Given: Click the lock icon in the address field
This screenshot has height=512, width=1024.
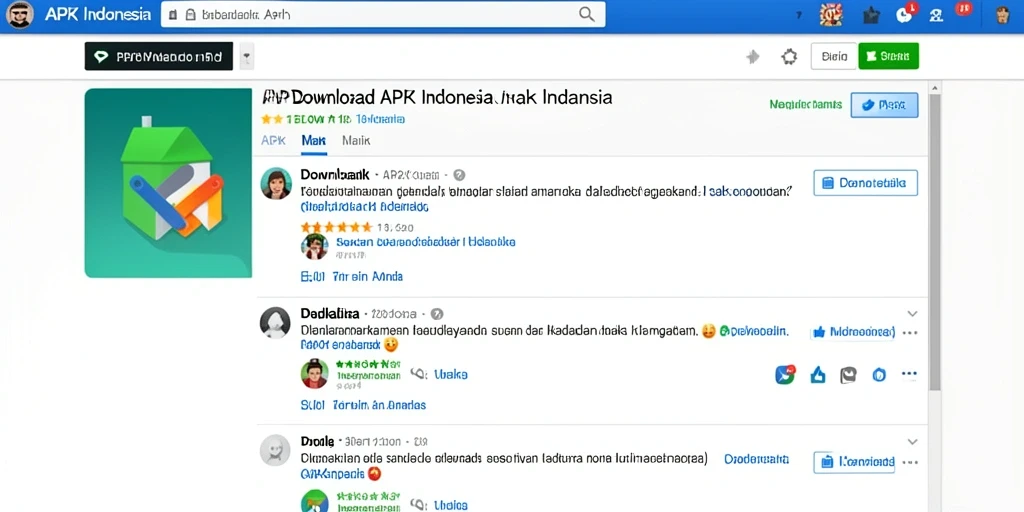Looking at the screenshot, I should click(x=191, y=14).
